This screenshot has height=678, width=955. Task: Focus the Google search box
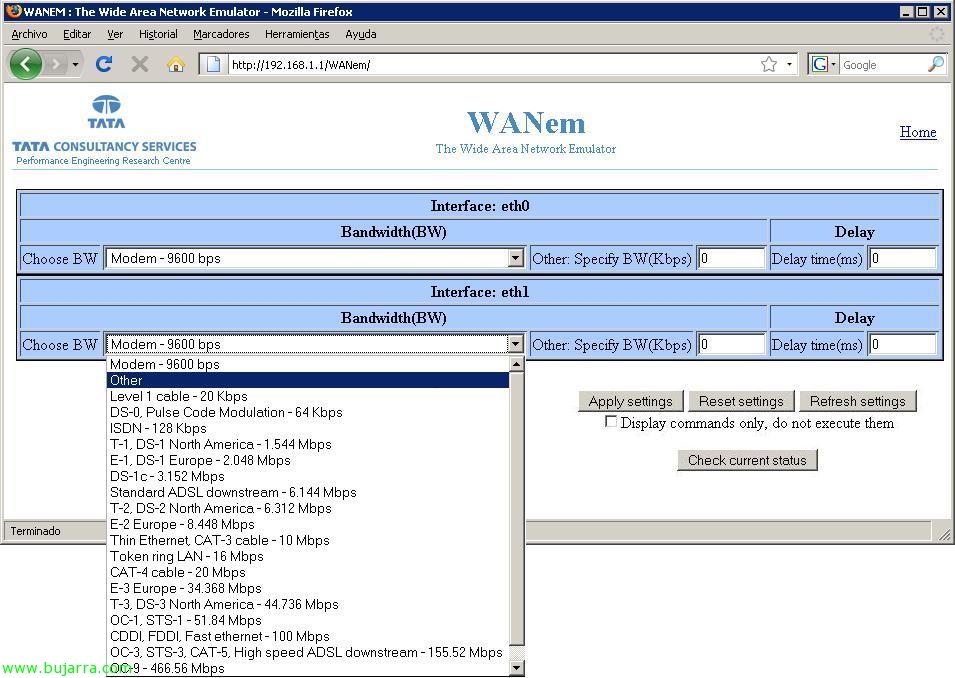883,65
